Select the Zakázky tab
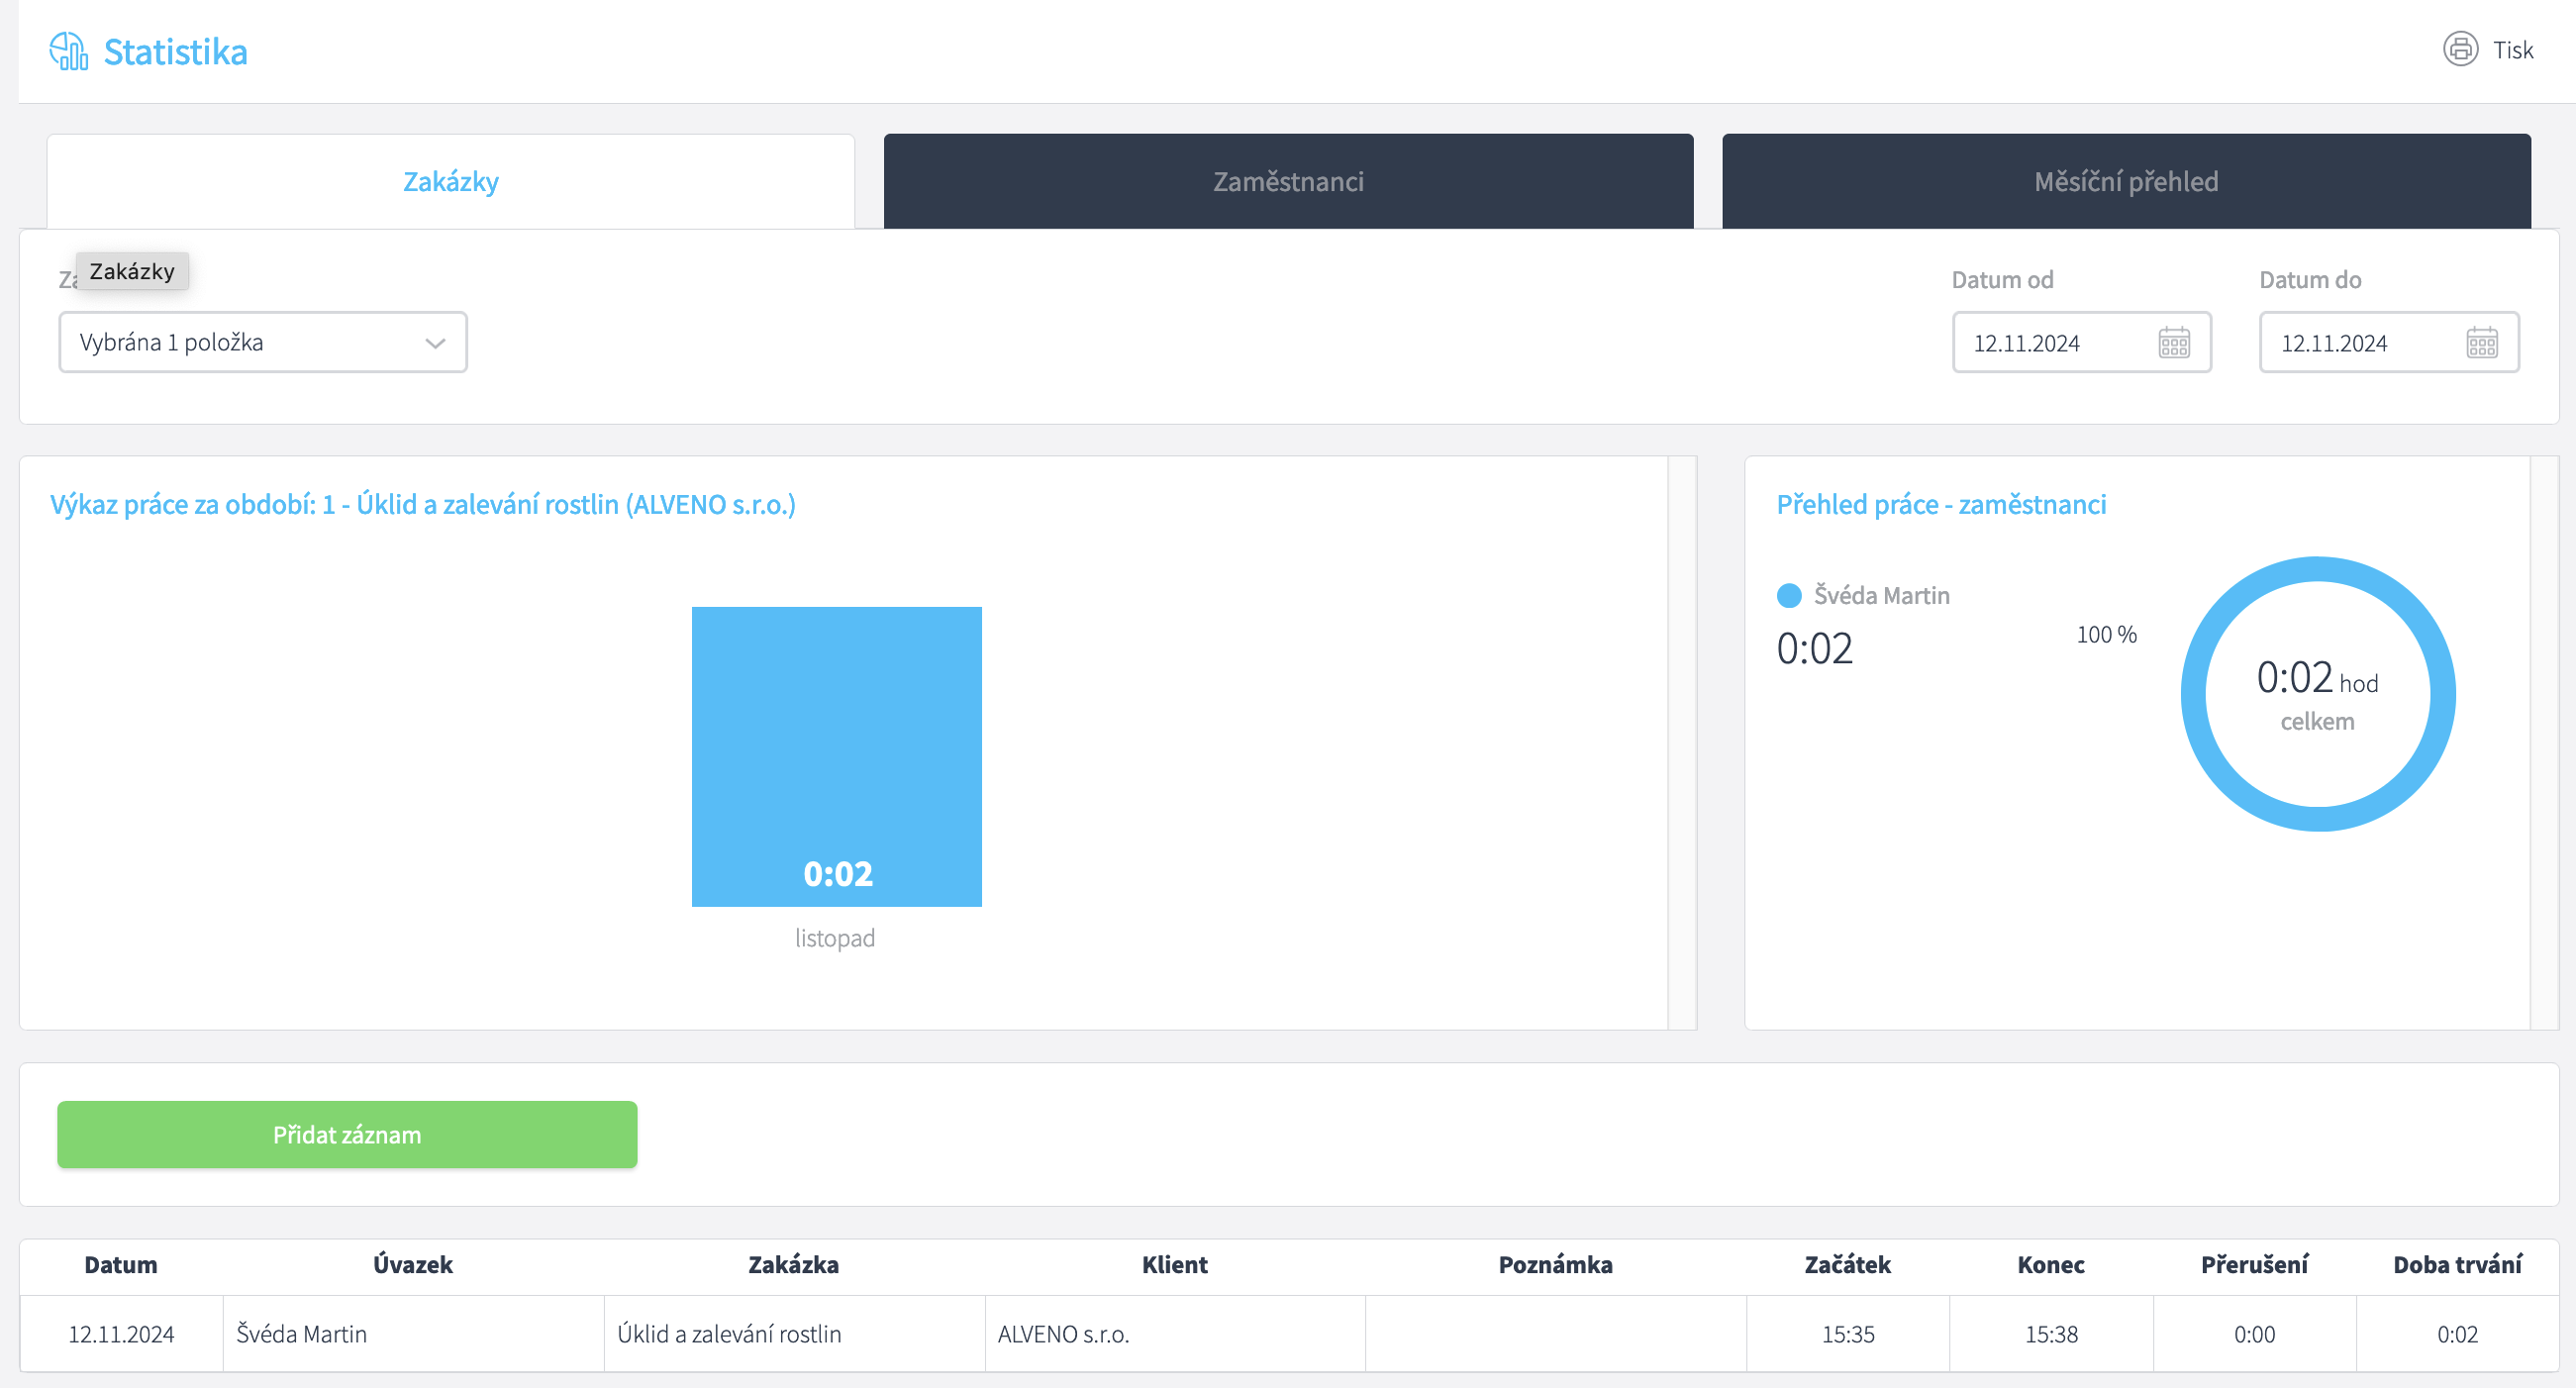The image size is (2576, 1388). point(450,182)
